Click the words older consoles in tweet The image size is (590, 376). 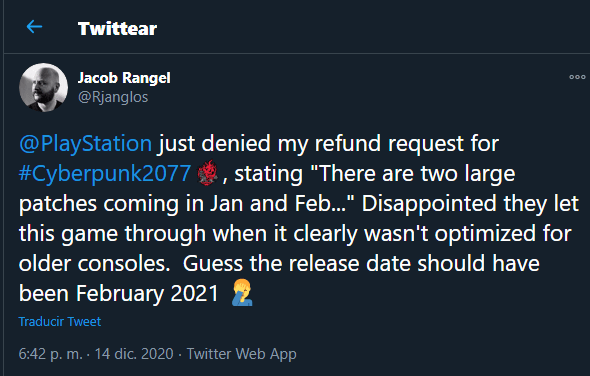(94, 263)
